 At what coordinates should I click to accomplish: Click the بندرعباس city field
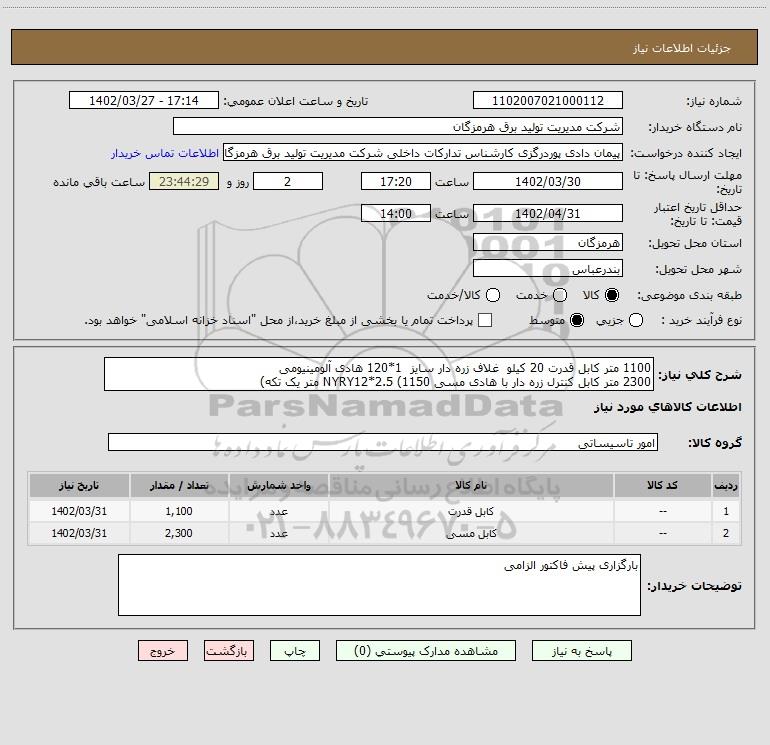coord(548,268)
